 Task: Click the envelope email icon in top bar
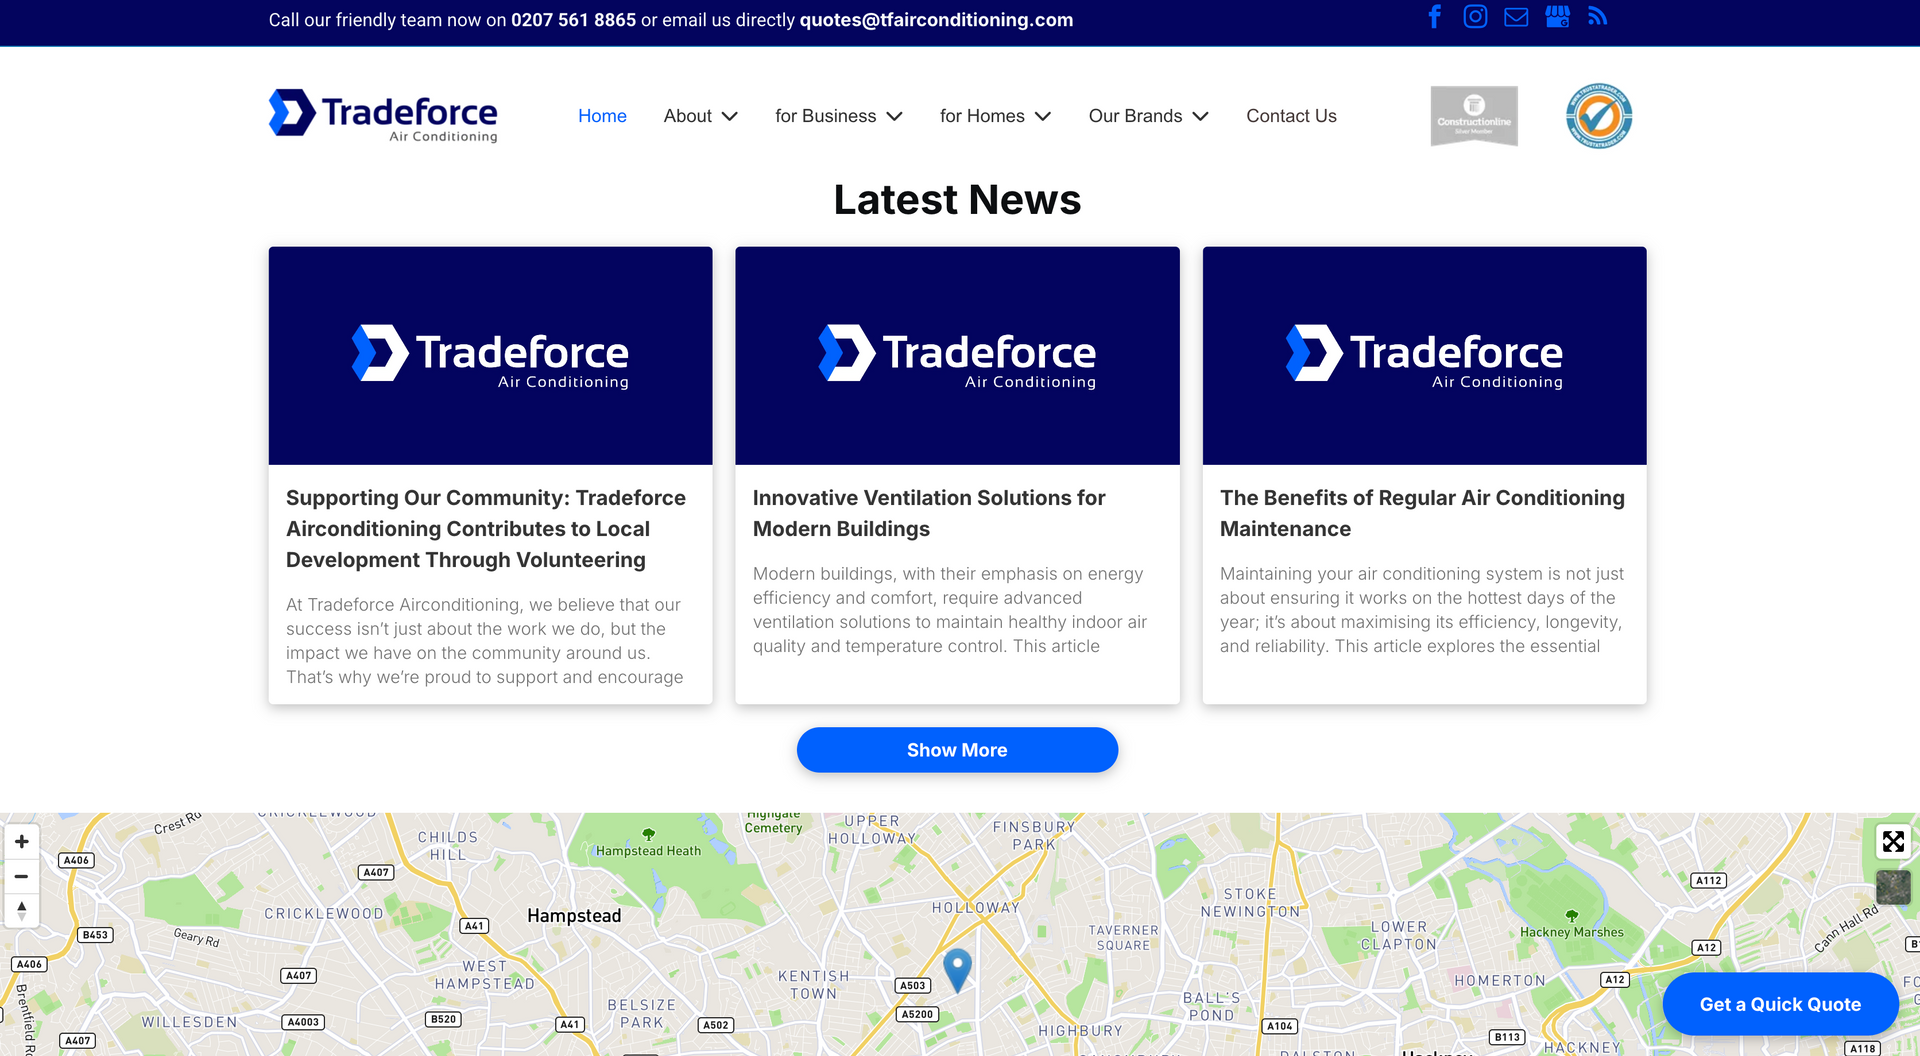point(1516,17)
